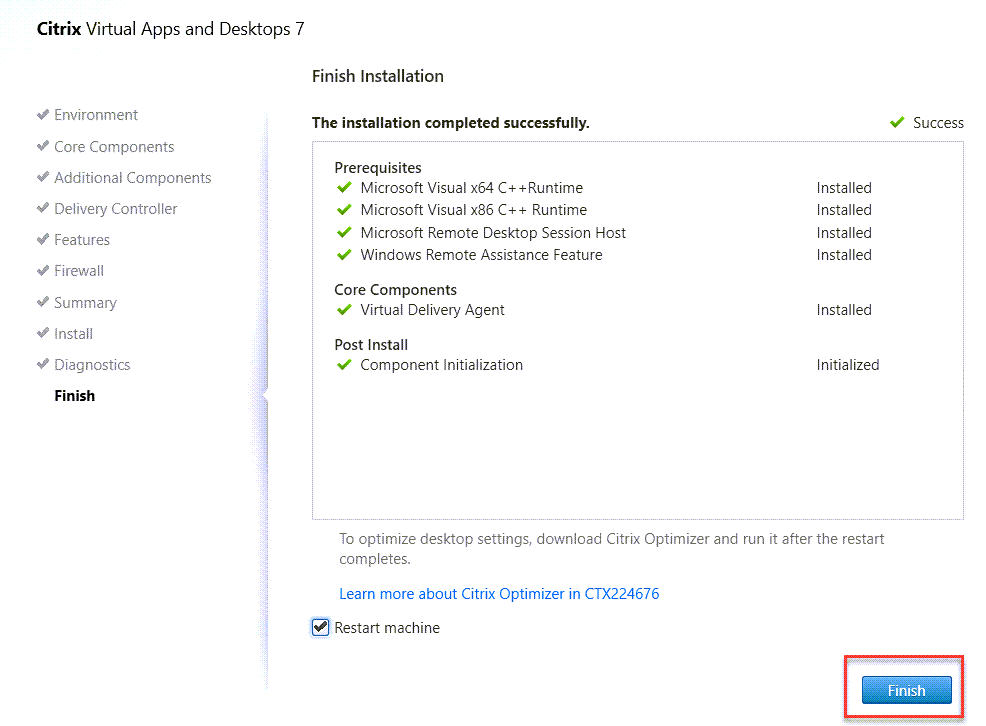
Task: Click the Finish button
Action: coord(906,690)
